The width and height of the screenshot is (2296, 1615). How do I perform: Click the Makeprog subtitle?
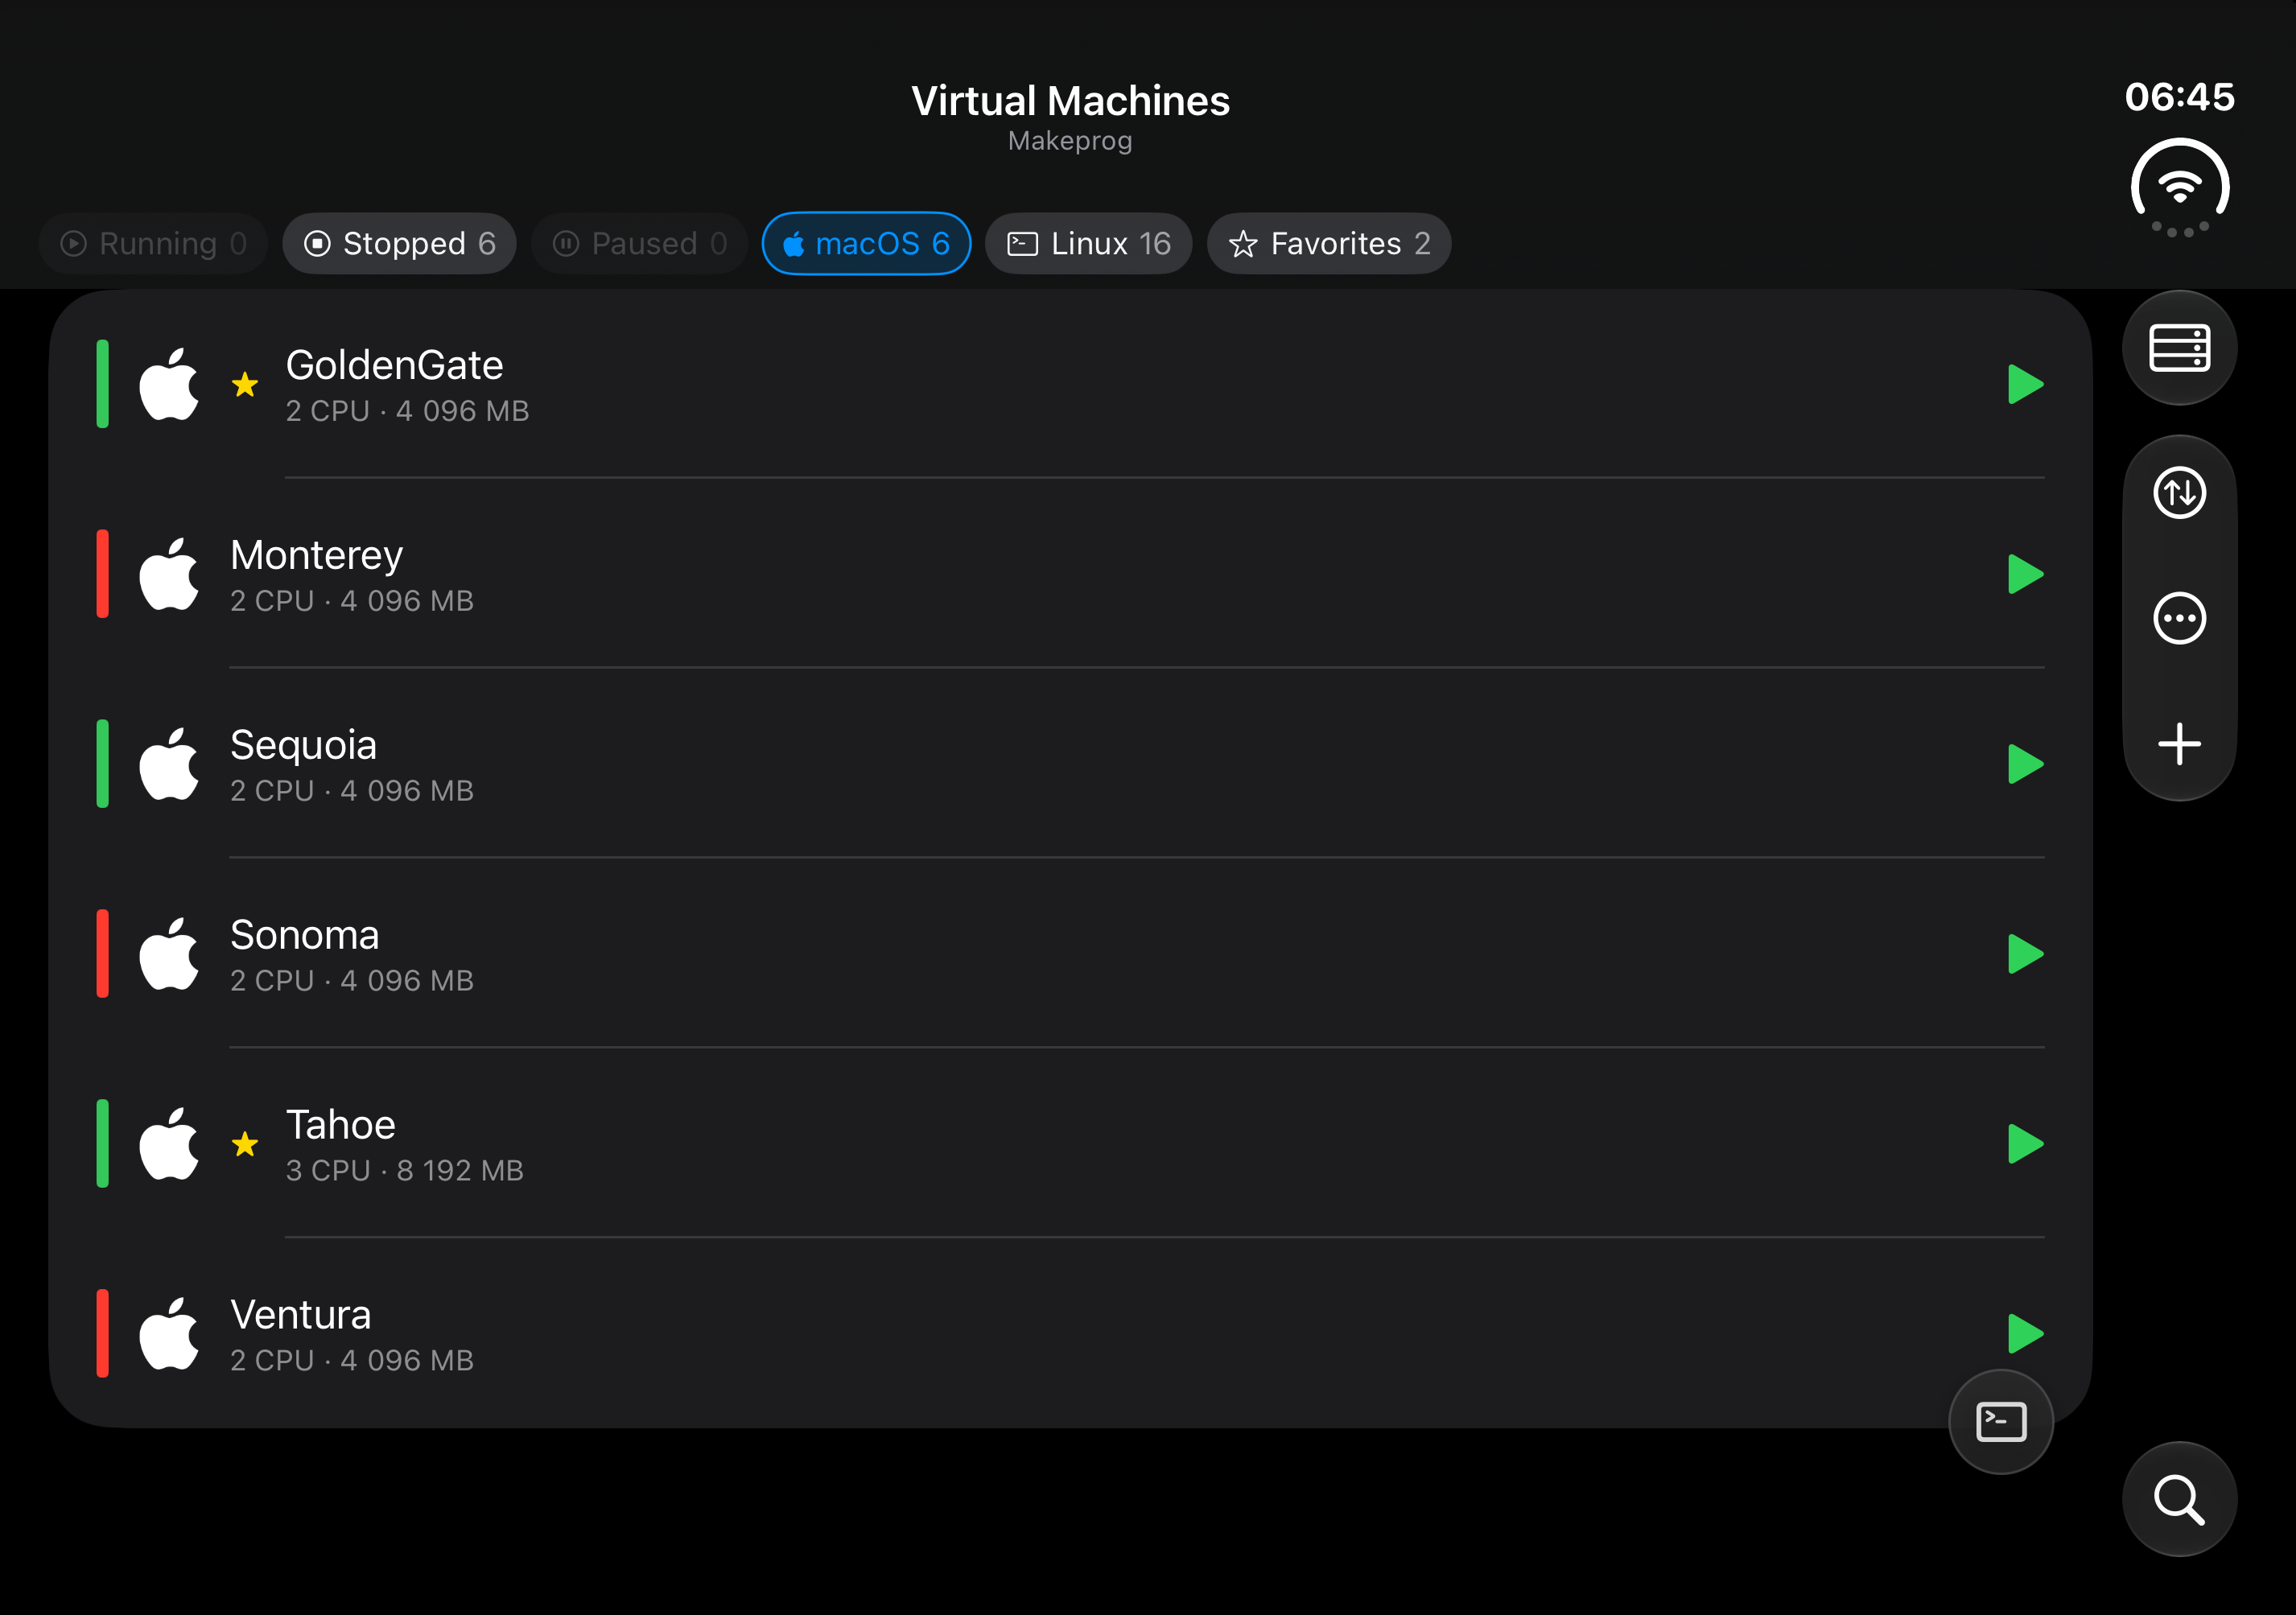1070,141
